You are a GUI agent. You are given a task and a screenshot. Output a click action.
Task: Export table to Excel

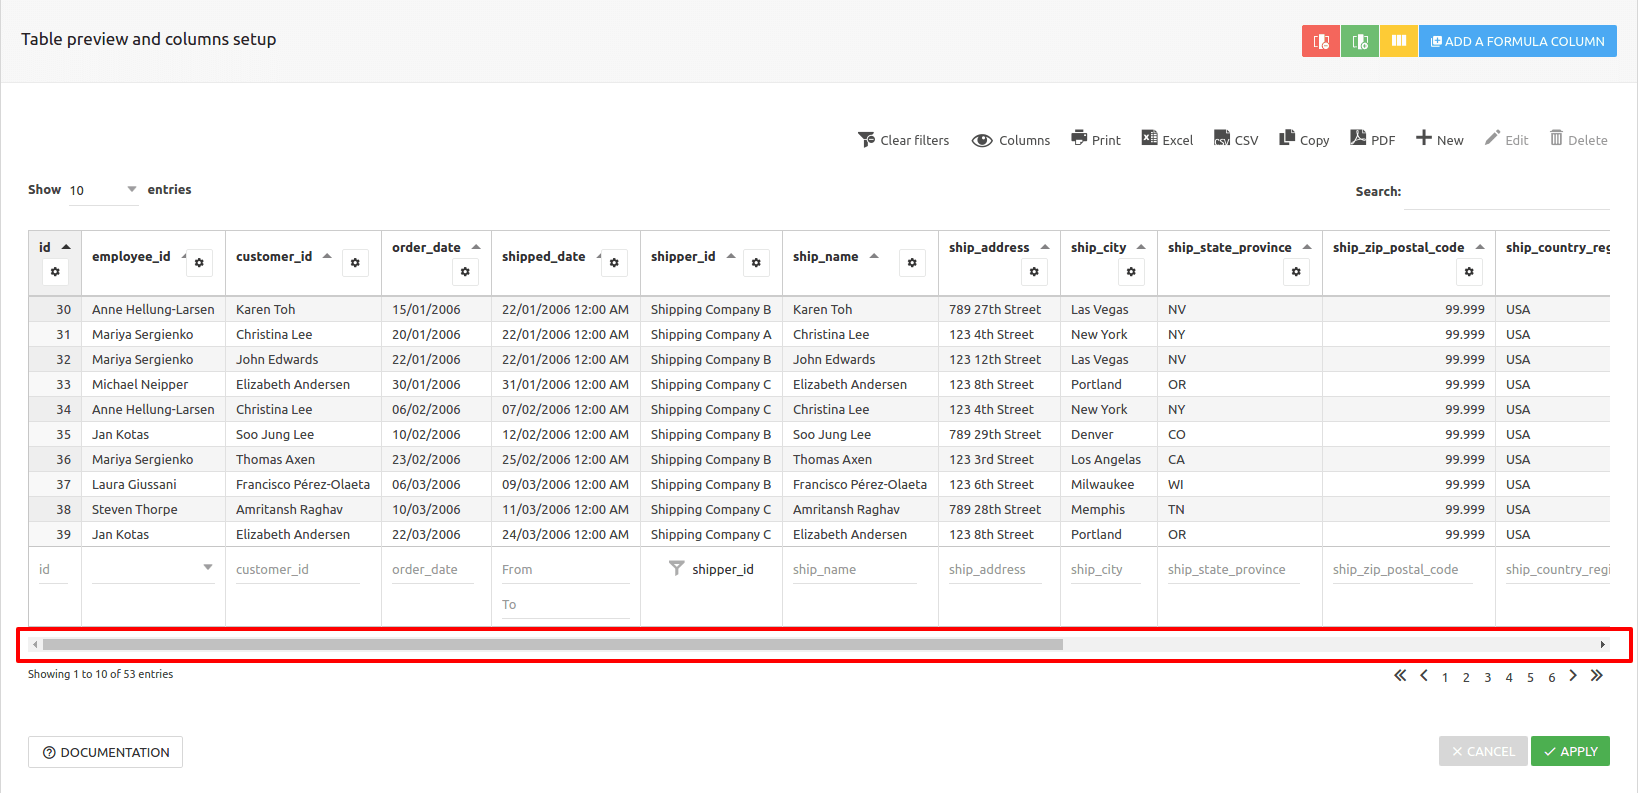[1168, 140]
